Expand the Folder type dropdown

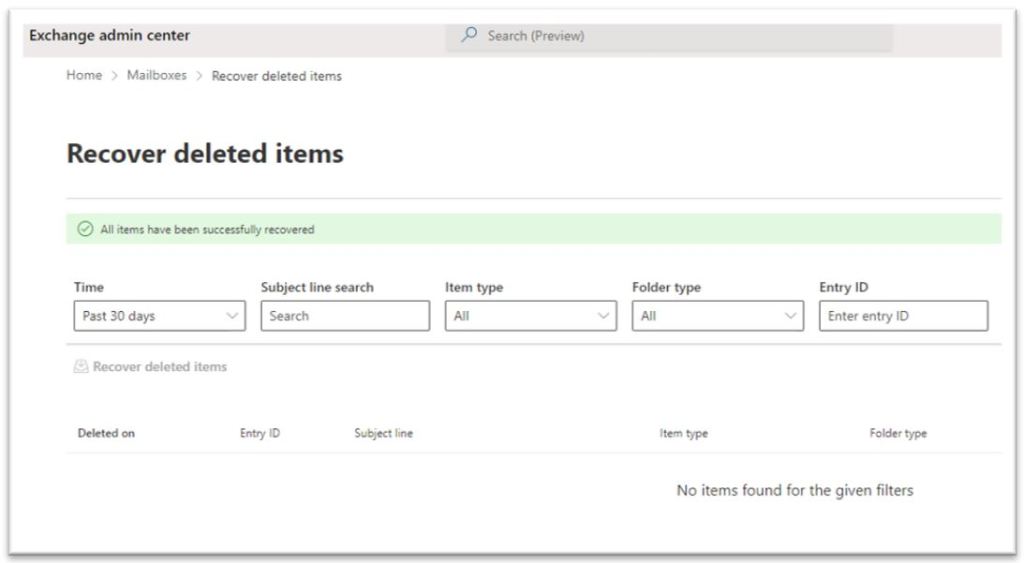(x=718, y=316)
